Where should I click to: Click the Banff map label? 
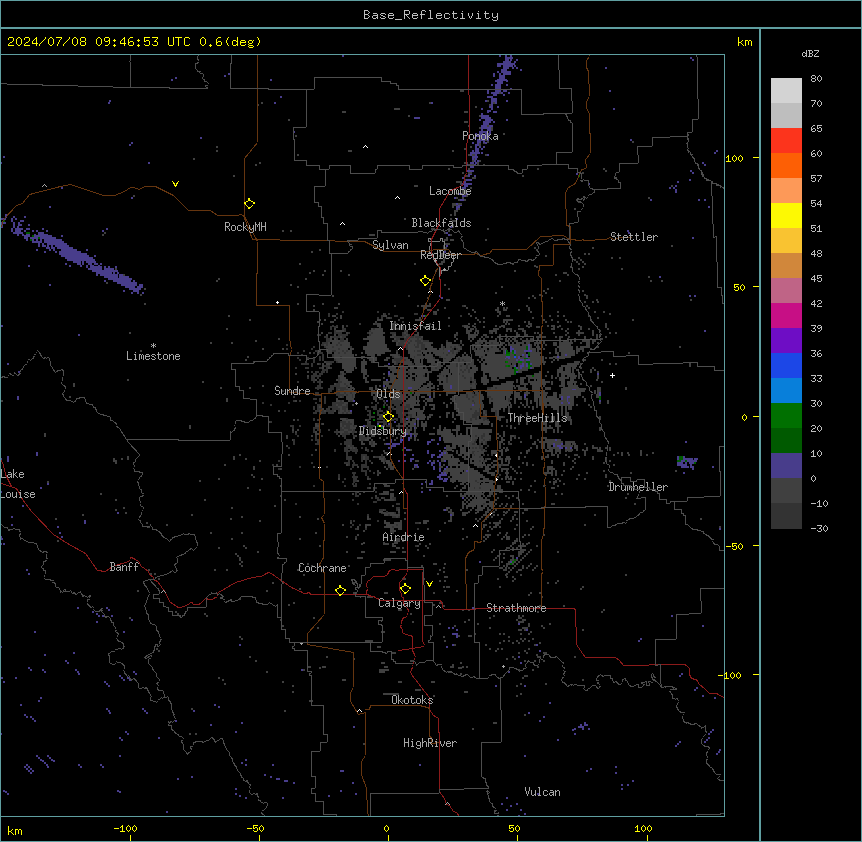[x=124, y=567]
